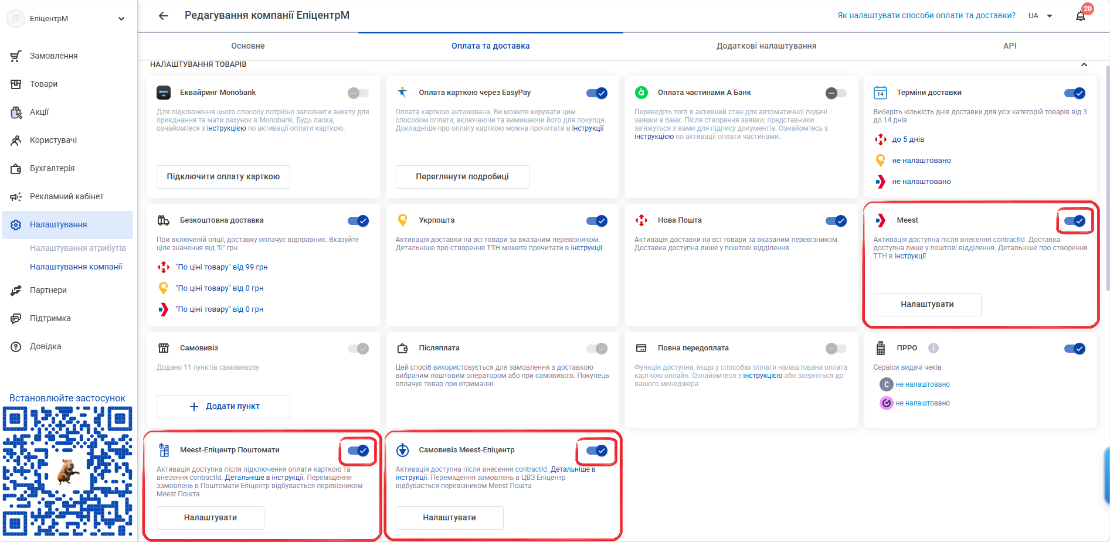Image resolution: width=1110 pixels, height=542 pixels.
Task: Click the Користувачі icon in sidebar
Action: pos(16,140)
